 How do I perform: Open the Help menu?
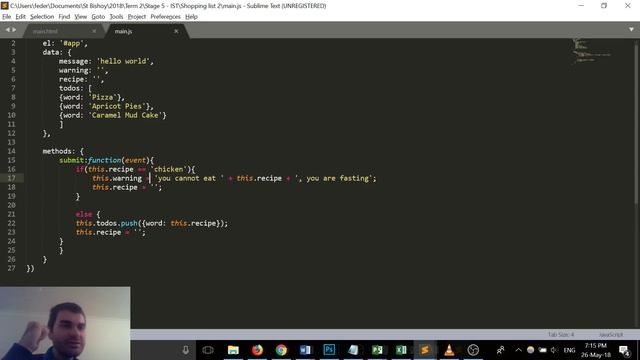click(191, 17)
